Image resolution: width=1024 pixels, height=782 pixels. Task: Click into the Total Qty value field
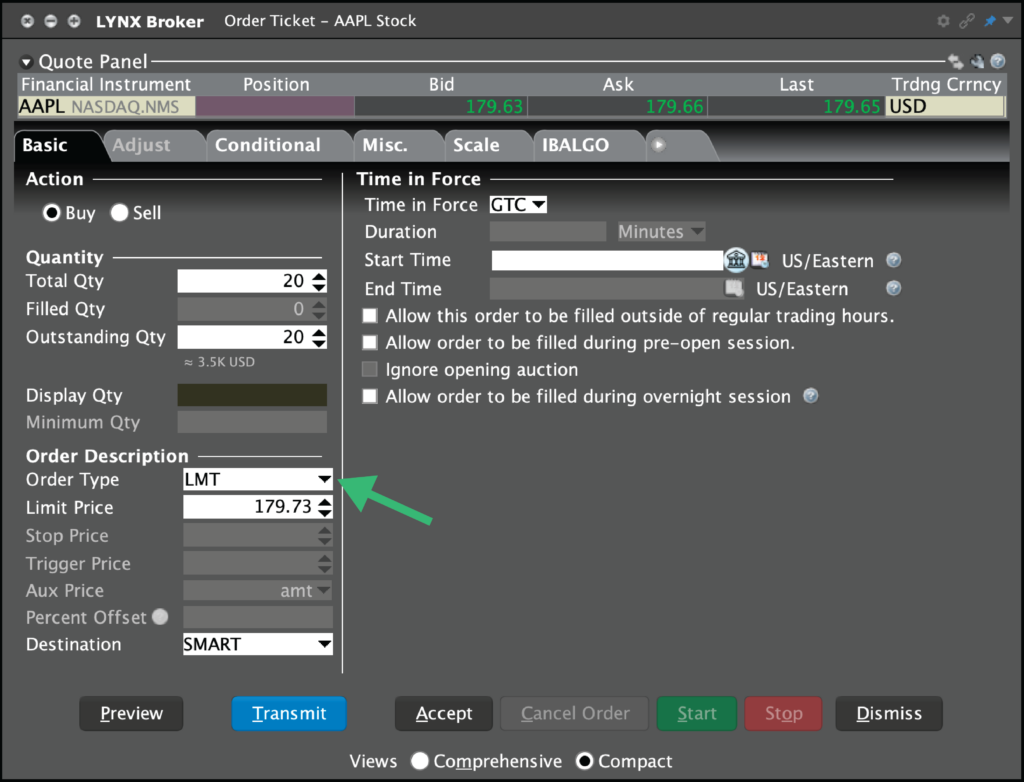pyautogui.click(x=244, y=281)
